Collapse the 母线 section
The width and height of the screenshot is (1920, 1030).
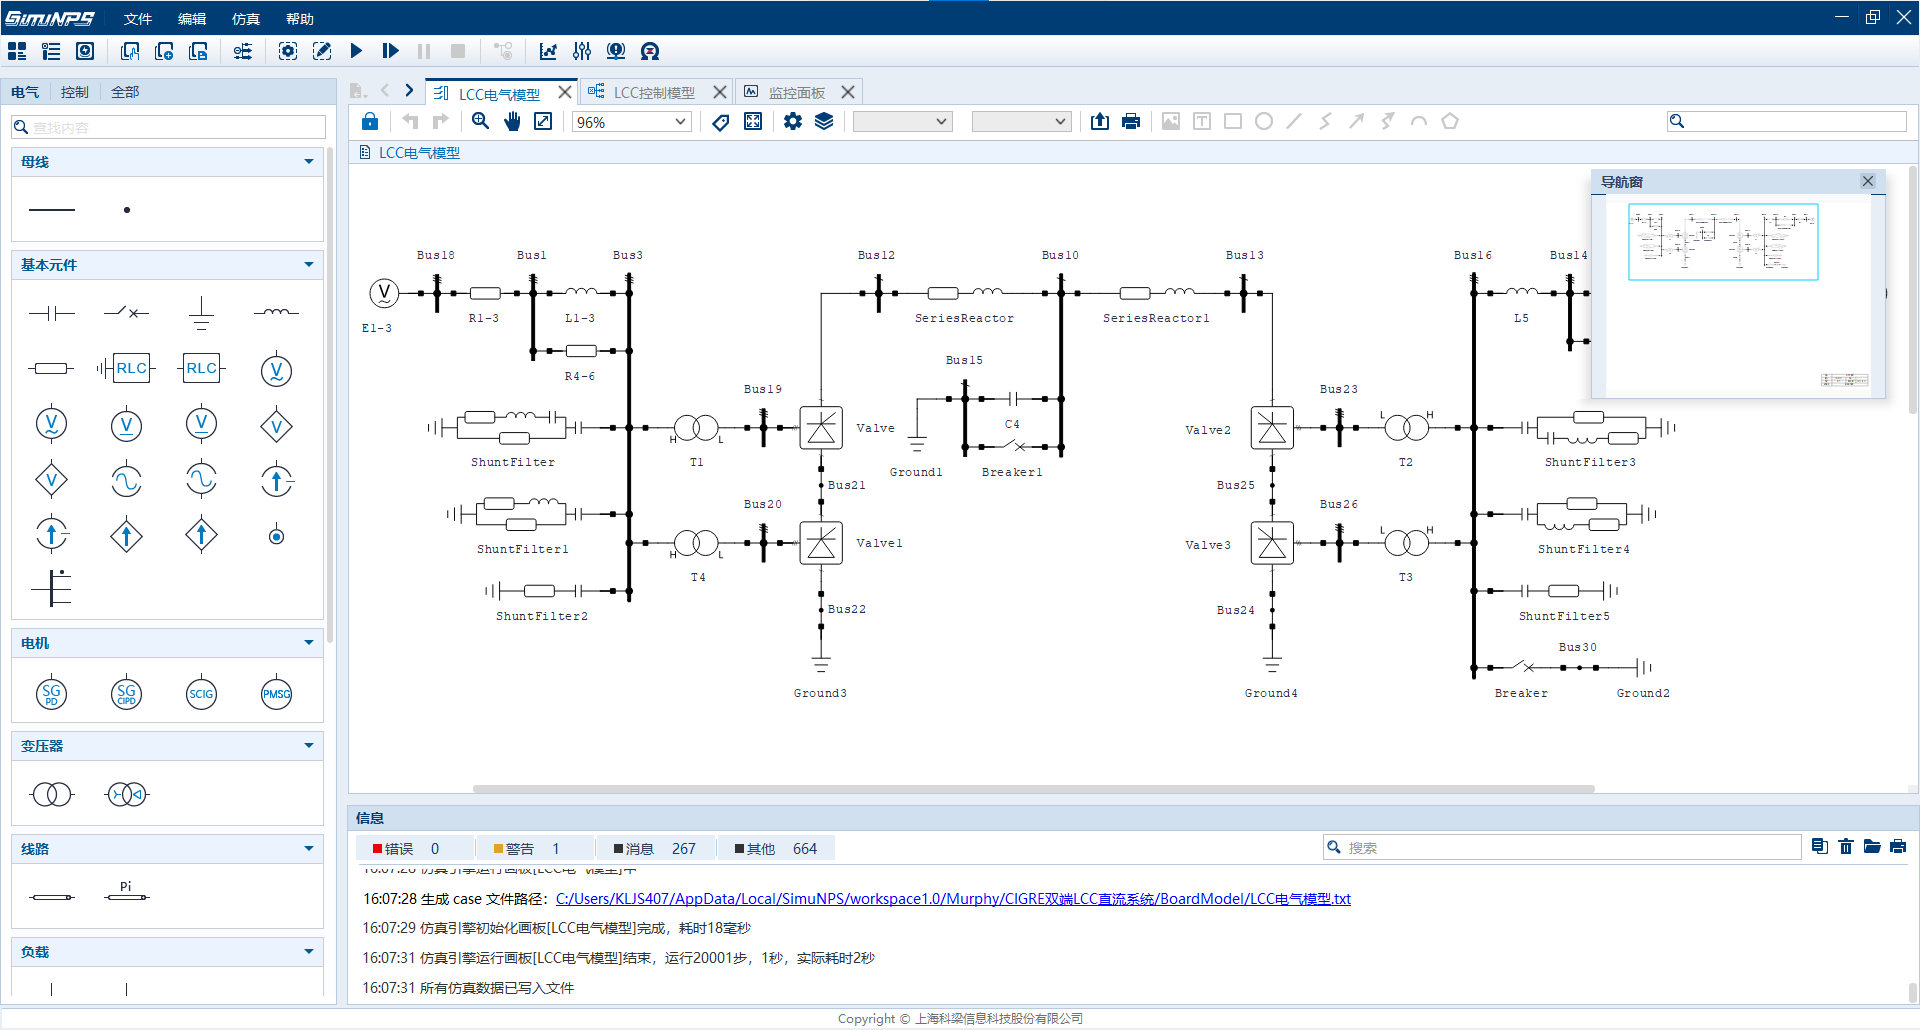[308, 162]
